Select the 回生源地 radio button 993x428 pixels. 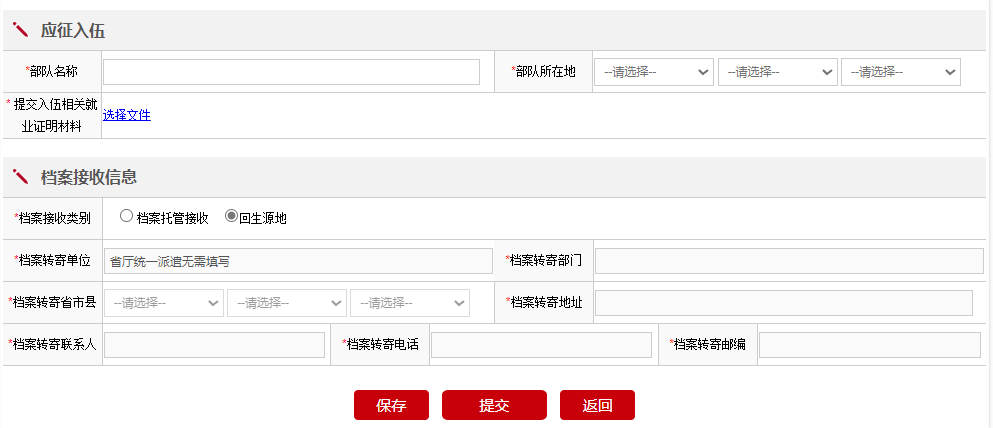[x=231, y=216]
